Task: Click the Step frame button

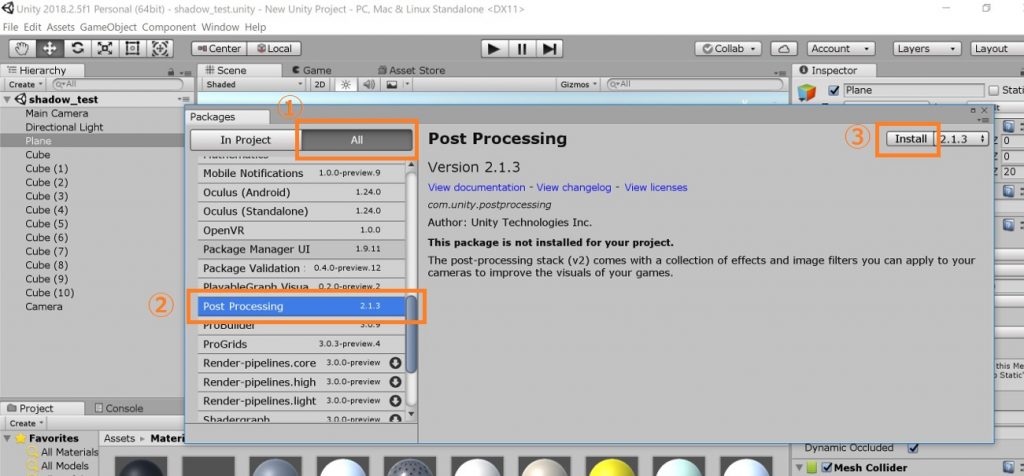Action: [x=549, y=48]
